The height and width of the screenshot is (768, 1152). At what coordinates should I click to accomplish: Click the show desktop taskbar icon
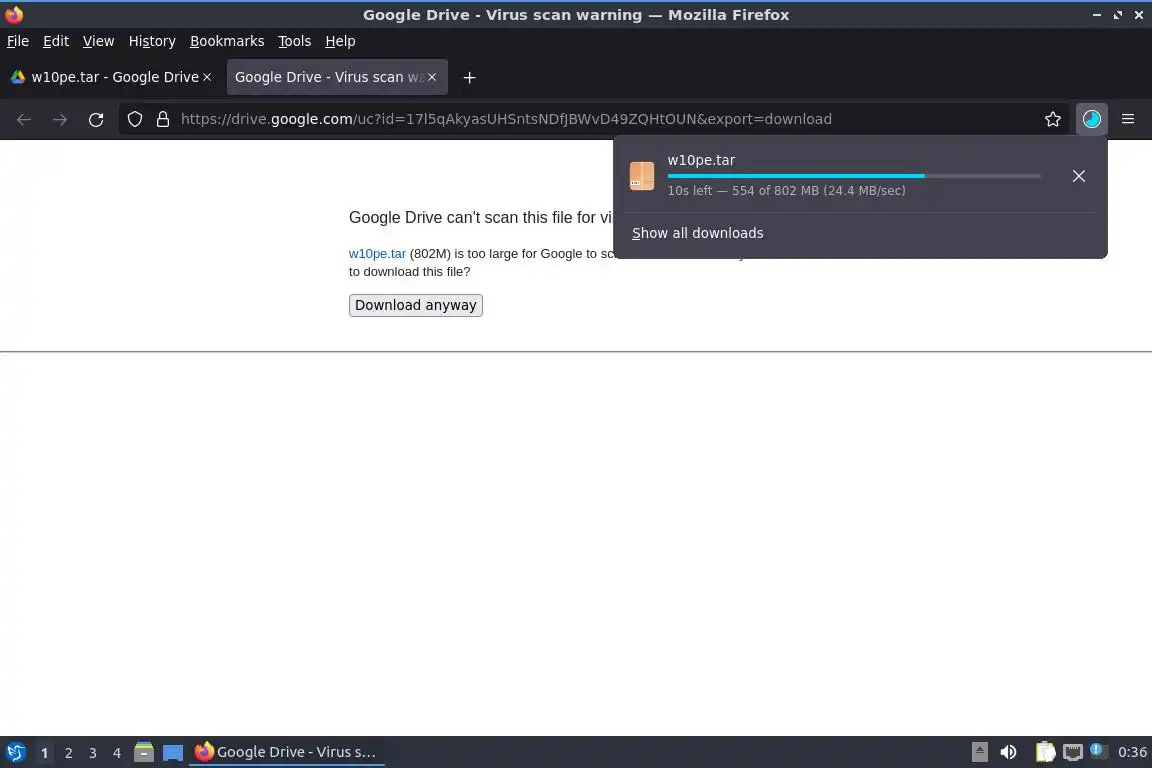coord(173,753)
